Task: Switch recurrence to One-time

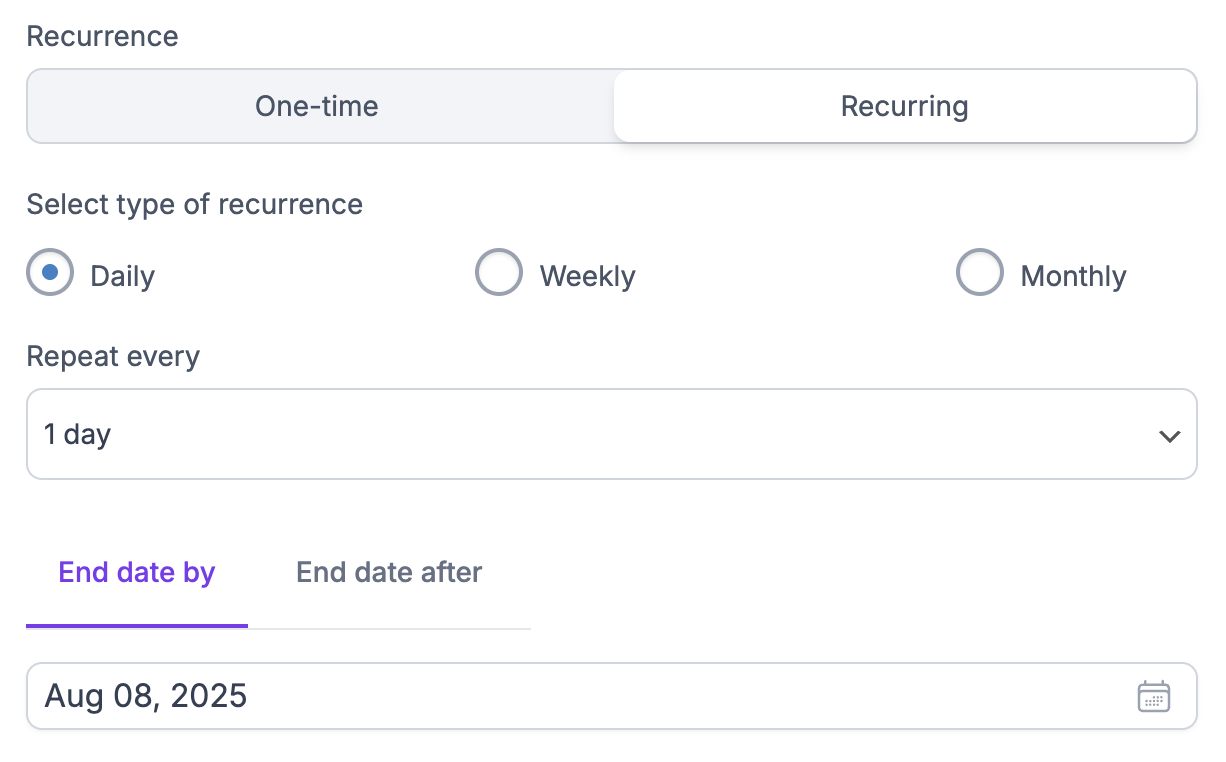Action: [317, 106]
